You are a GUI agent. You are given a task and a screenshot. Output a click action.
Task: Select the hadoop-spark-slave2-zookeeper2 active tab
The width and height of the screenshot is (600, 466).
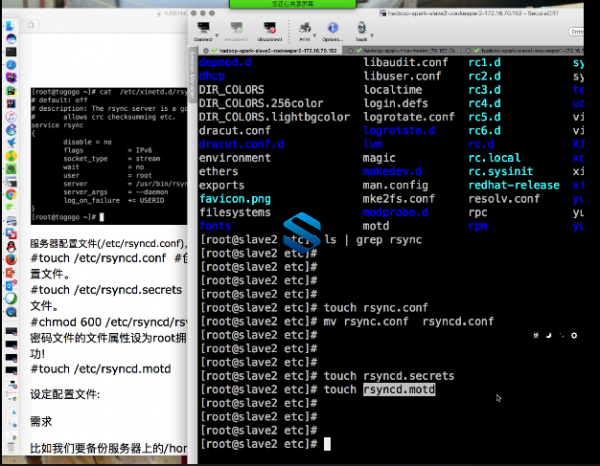pos(270,51)
